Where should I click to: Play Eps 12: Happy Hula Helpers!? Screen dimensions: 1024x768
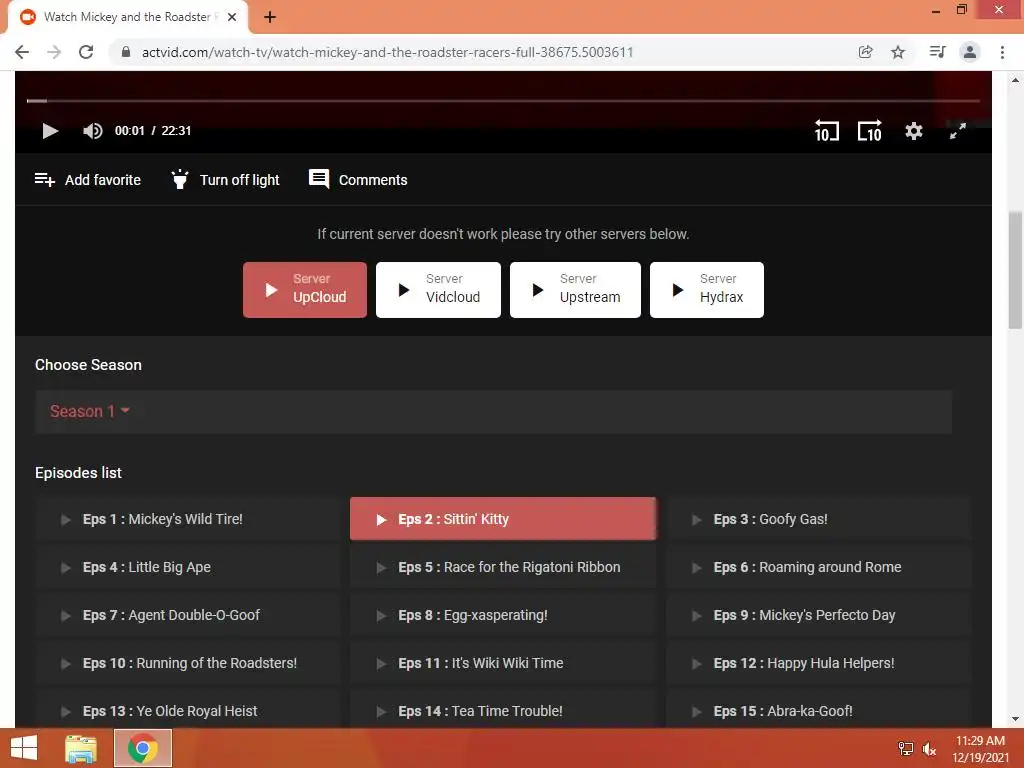pos(819,663)
